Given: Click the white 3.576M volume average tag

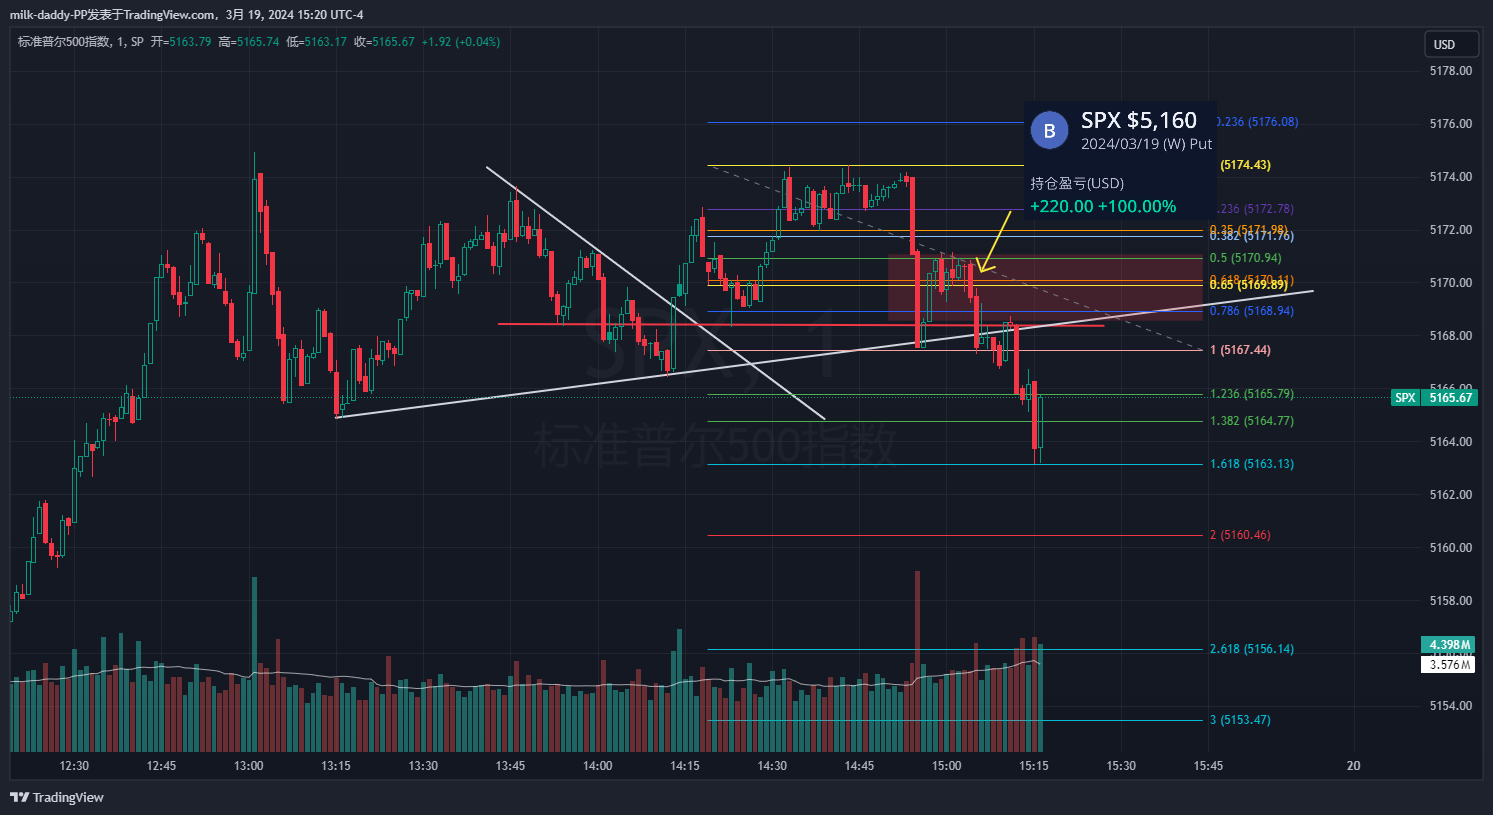Looking at the screenshot, I should coord(1447,665).
